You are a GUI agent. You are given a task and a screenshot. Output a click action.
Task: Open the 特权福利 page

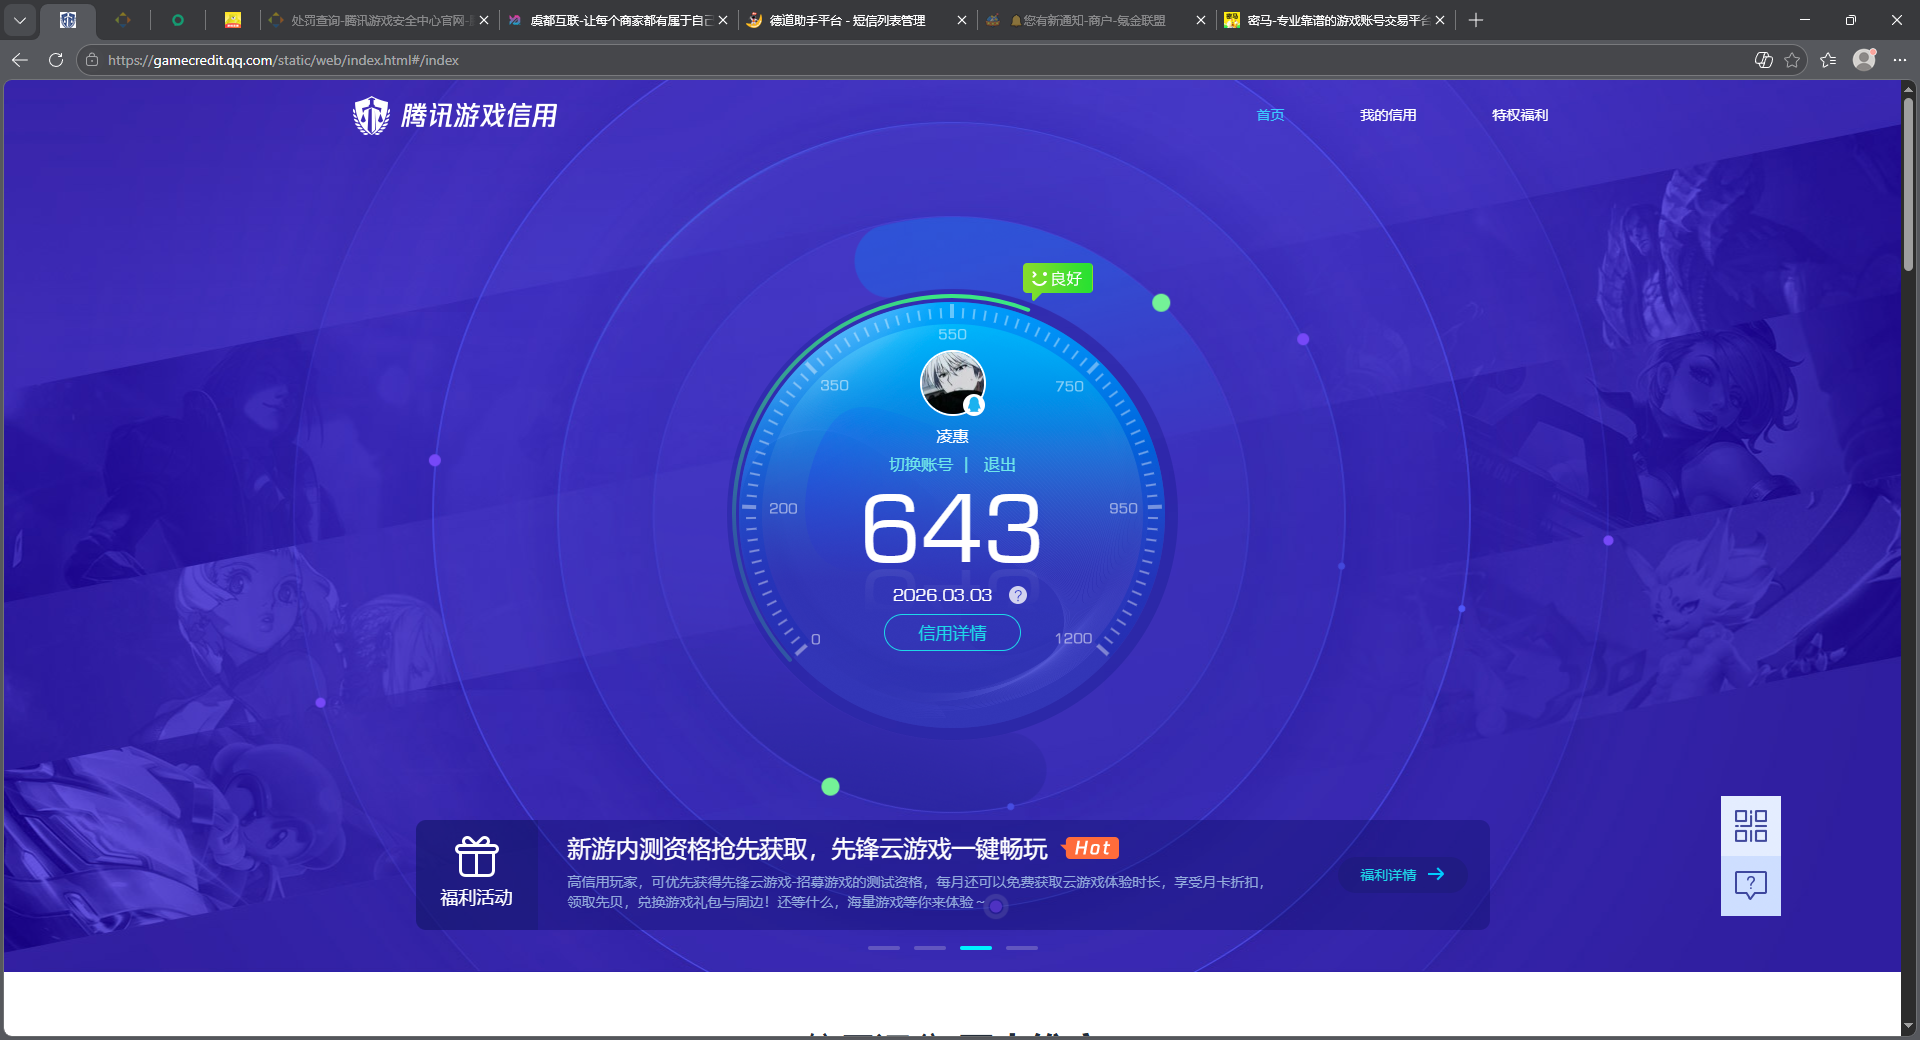click(x=1519, y=115)
